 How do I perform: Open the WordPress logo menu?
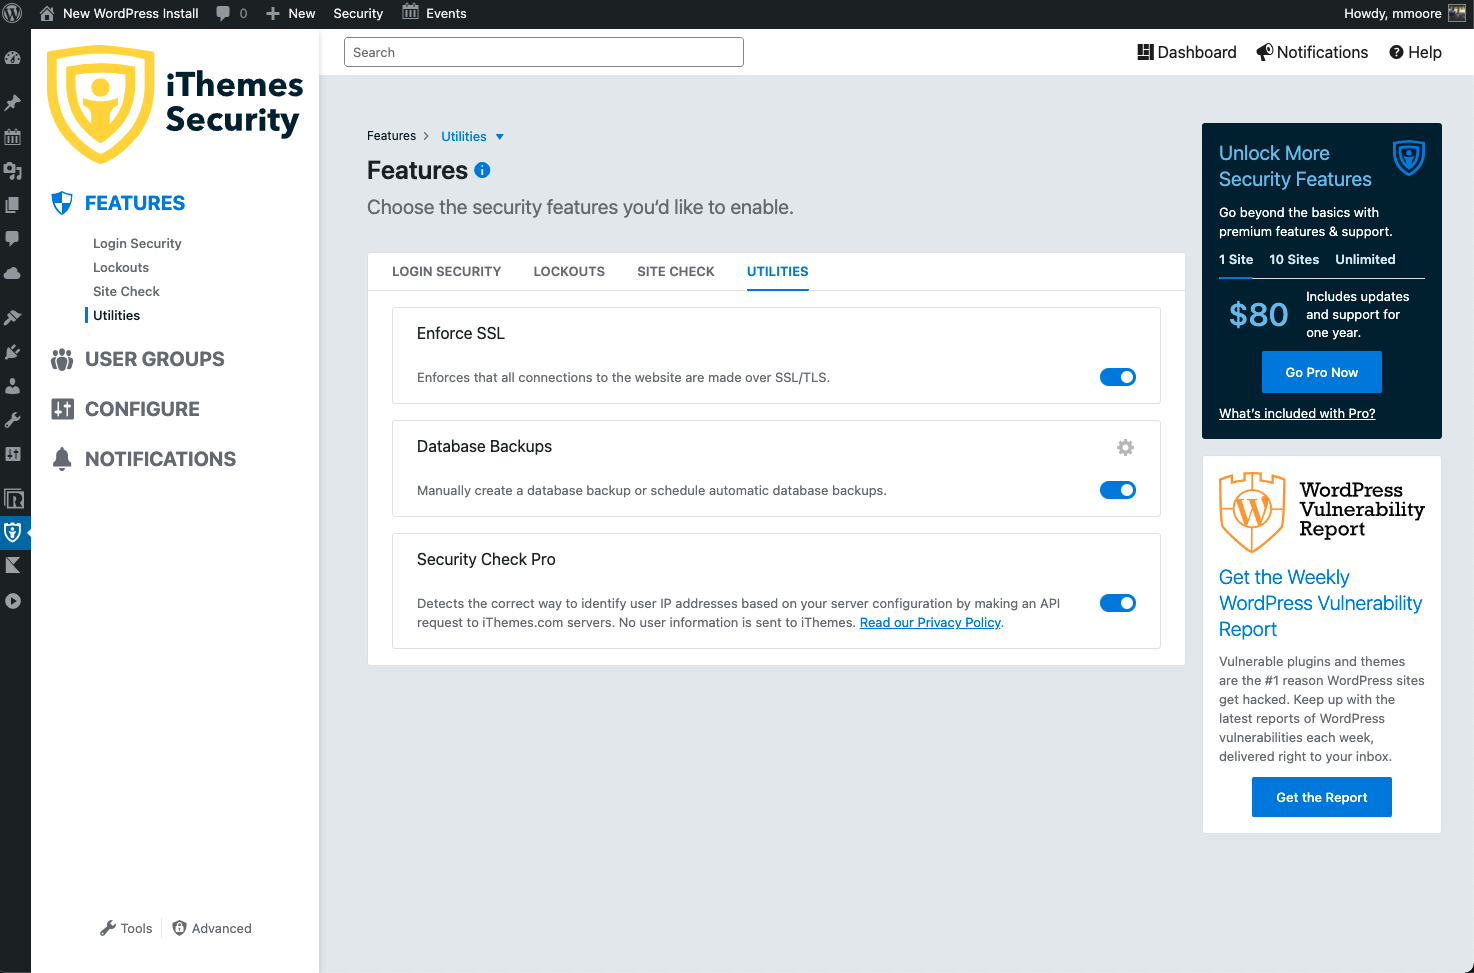13,13
